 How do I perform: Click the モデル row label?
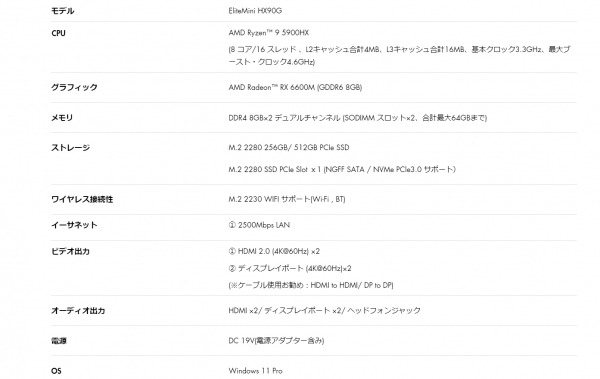point(62,11)
